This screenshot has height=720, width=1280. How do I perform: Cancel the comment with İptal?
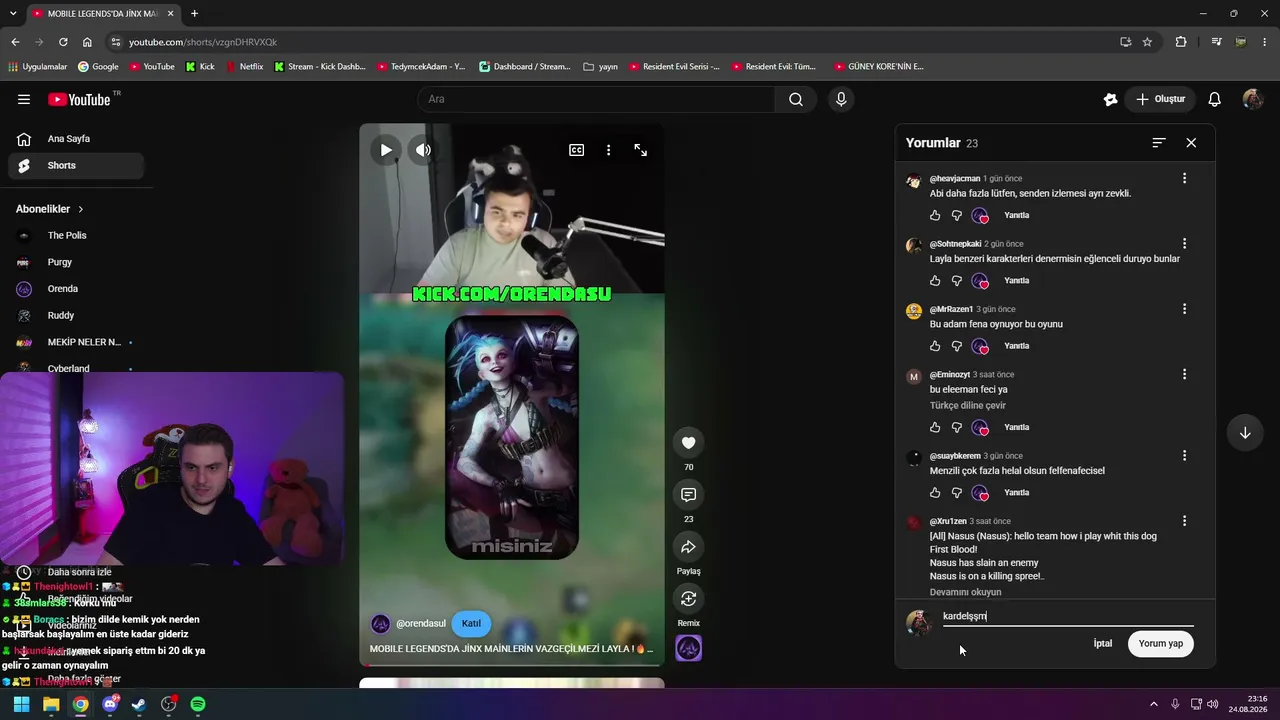pyautogui.click(x=1103, y=644)
